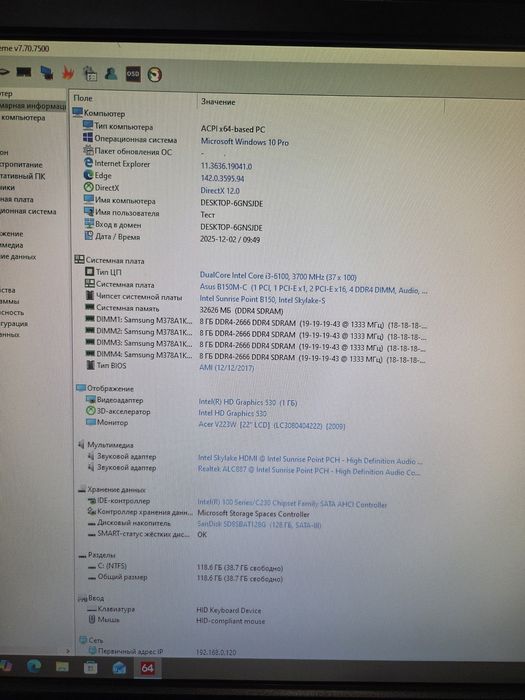Click the report wizard toolbar icon
This screenshot has height=700, width=525.
pos(90,73)
